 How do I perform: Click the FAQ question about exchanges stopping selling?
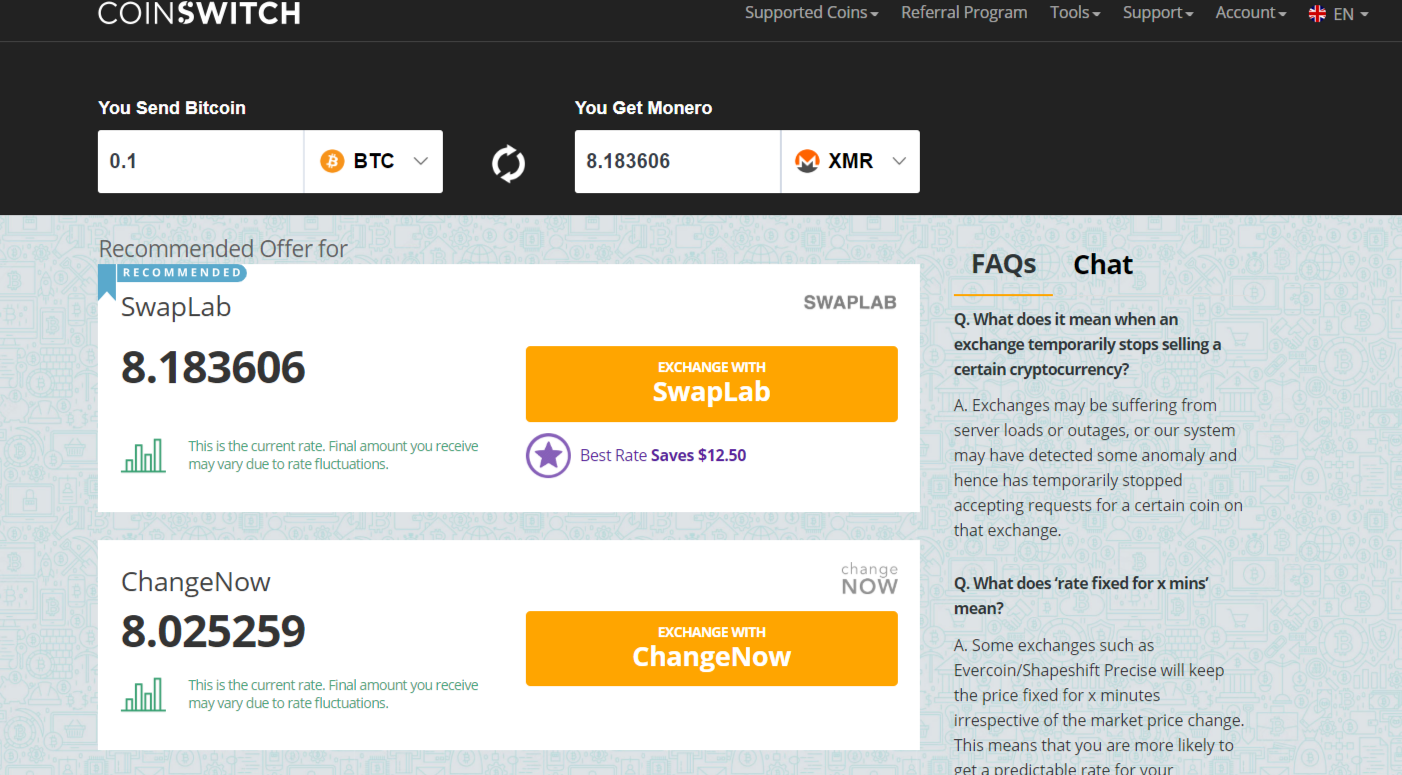[x=1088, y=344]
